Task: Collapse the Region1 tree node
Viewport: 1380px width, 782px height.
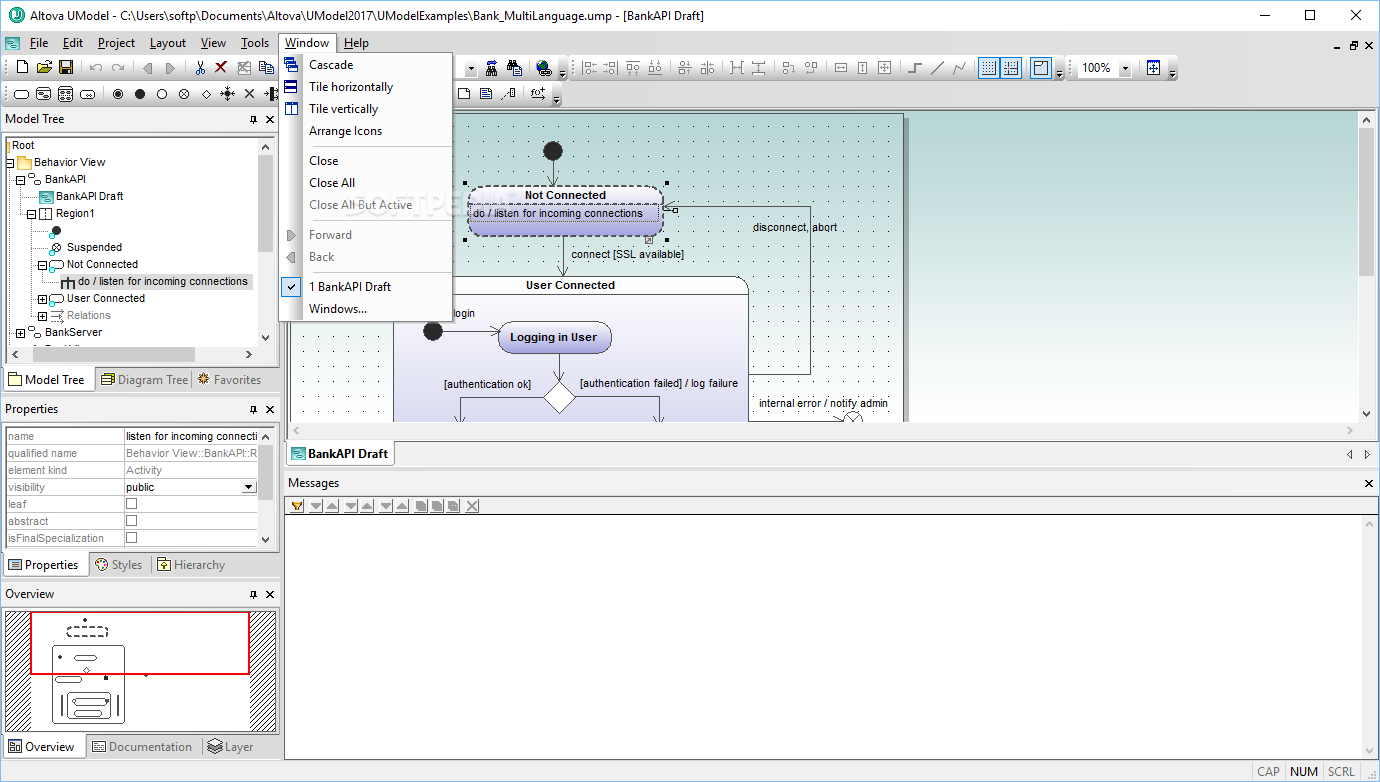Action: coord(31,214)
